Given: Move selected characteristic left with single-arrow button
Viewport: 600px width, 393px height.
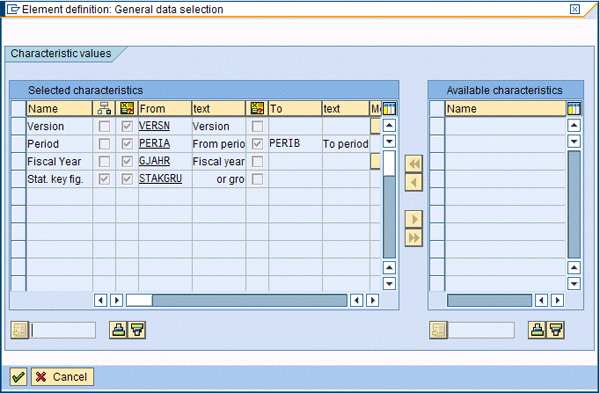Looking at the screenshot, I should coord(414,182).
